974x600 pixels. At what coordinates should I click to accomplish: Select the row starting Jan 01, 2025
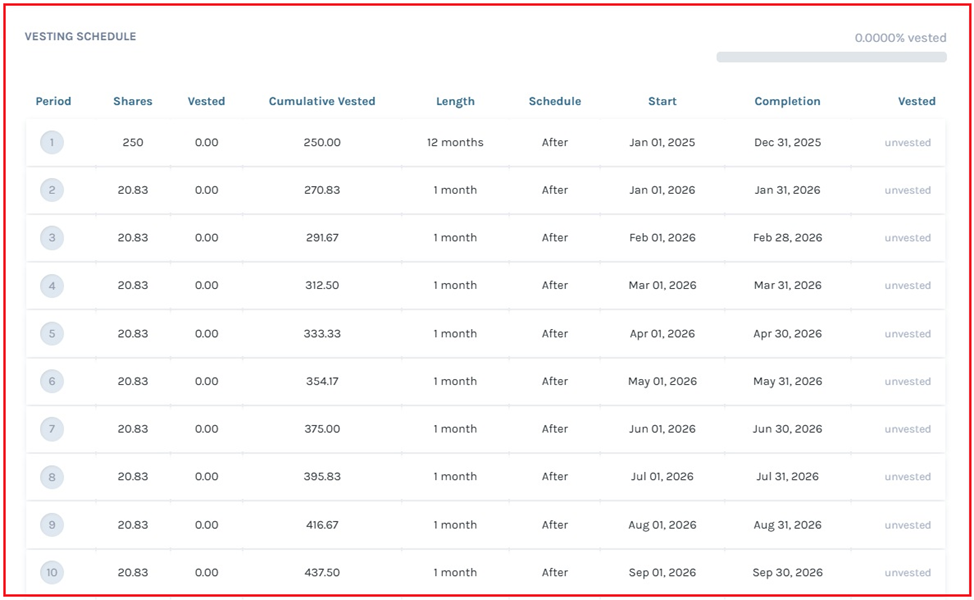(x=662, y=142)
